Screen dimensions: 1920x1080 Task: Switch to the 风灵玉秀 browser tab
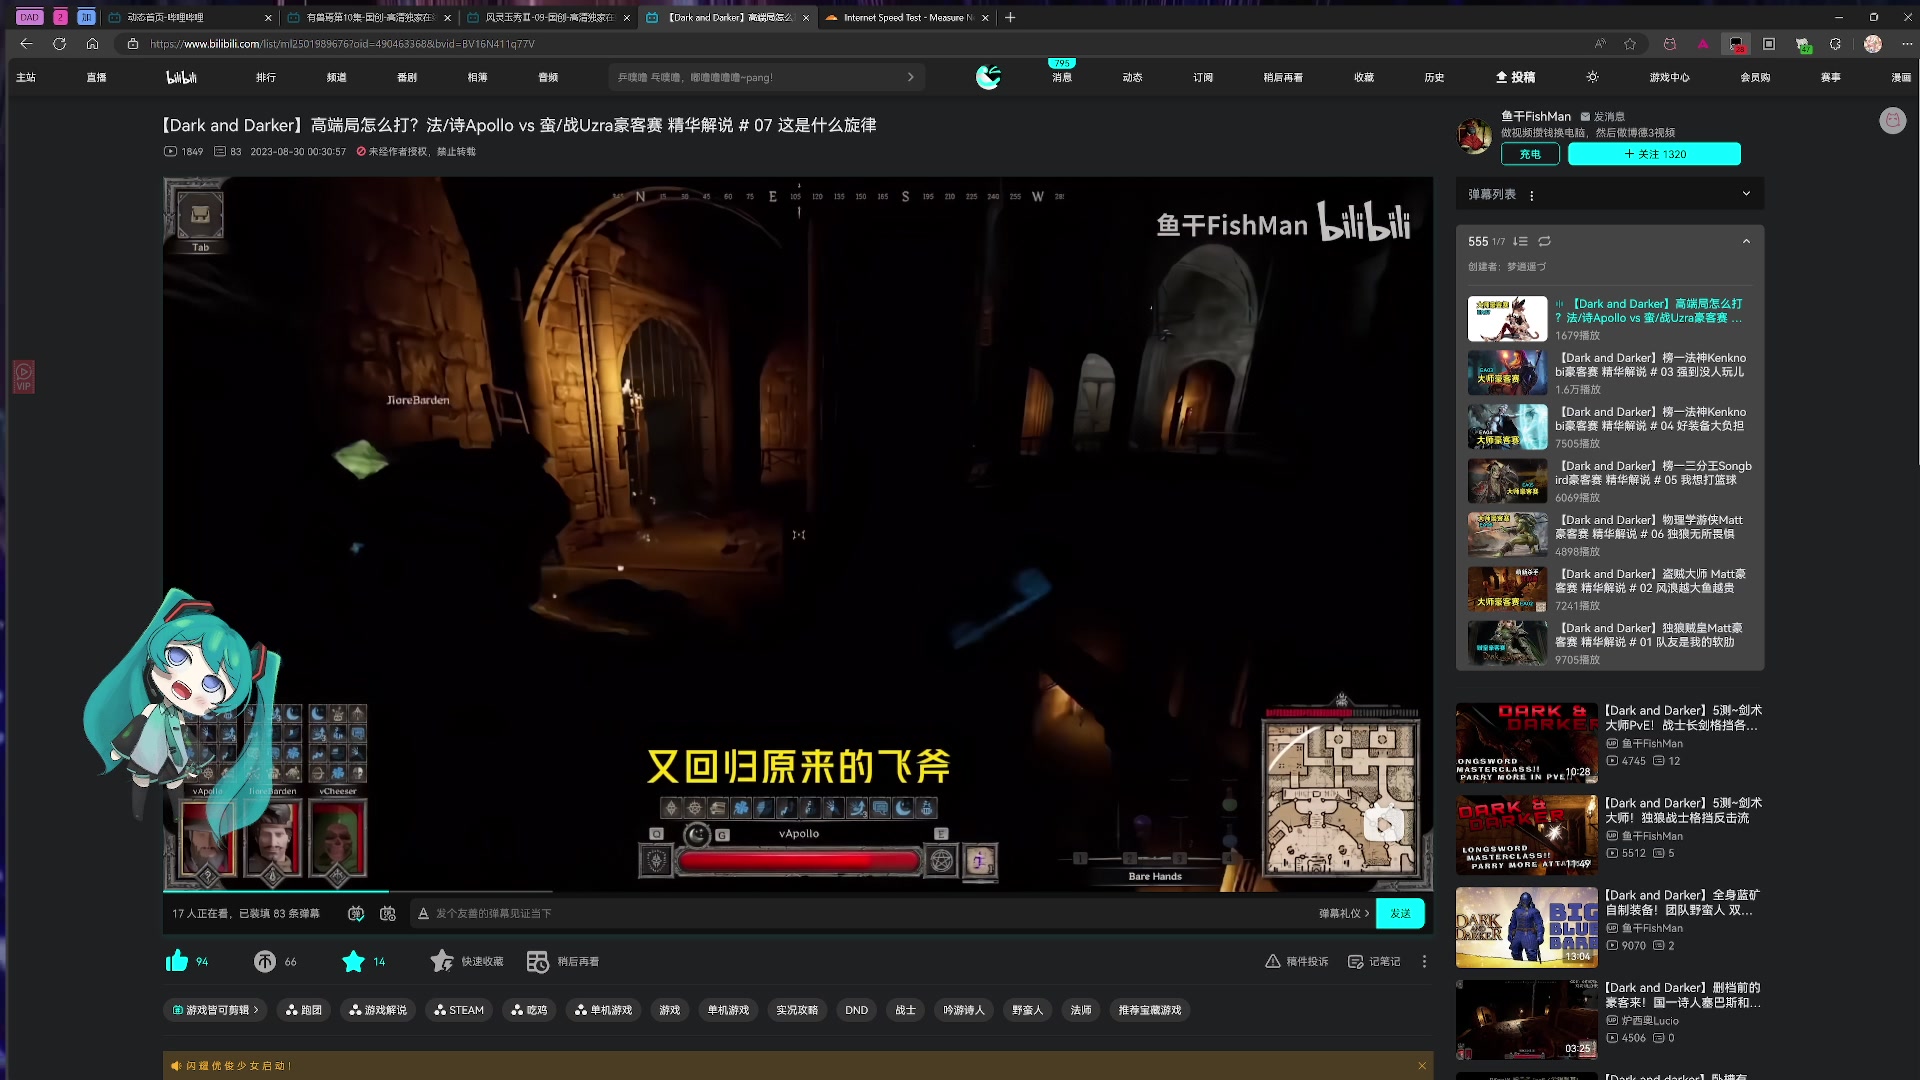[548, 17]
